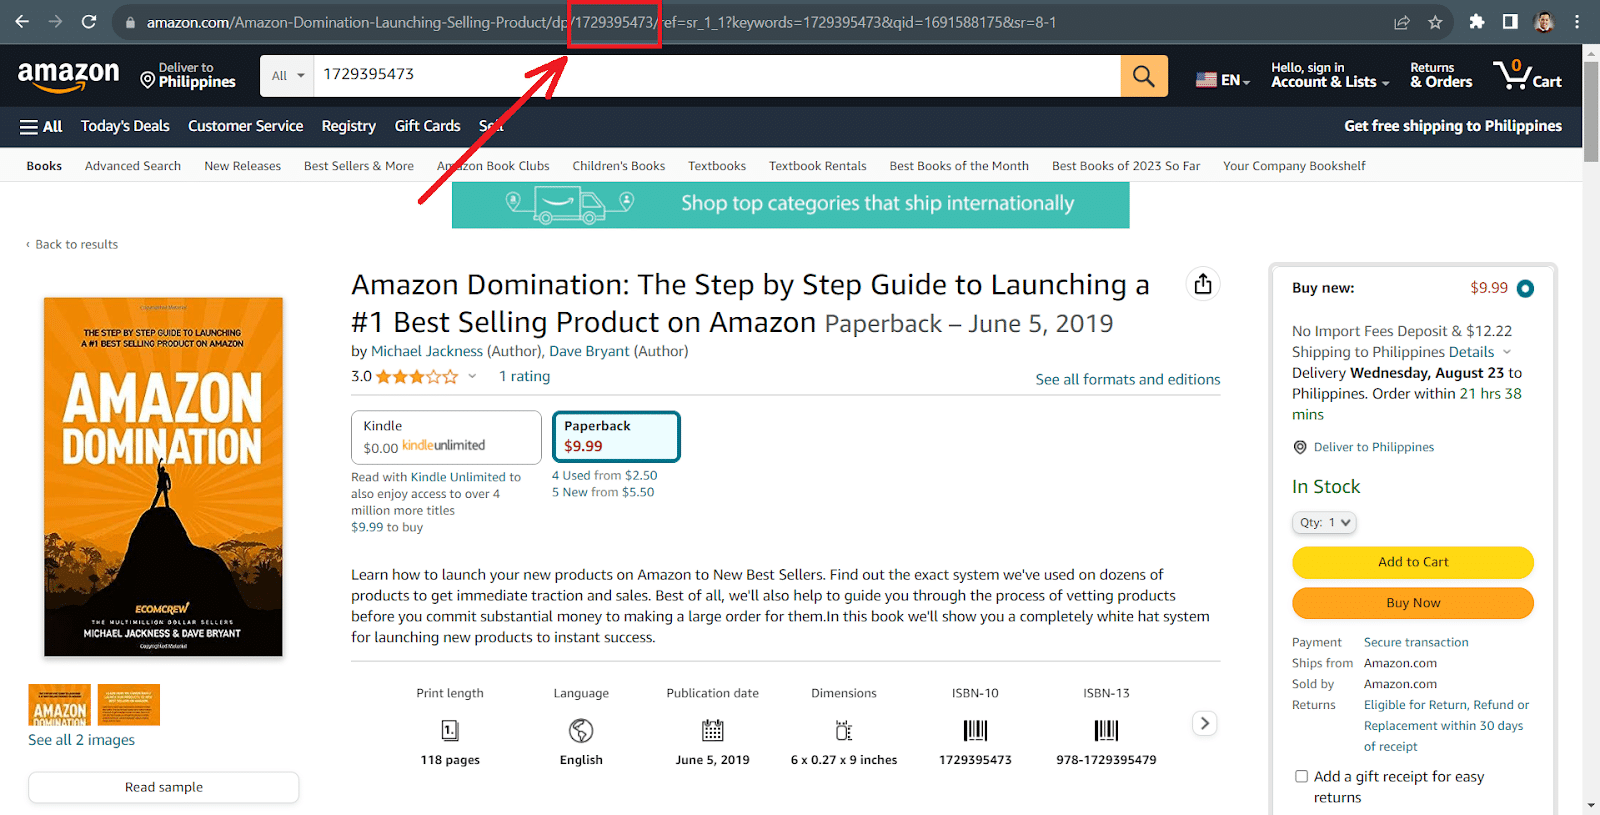This screenshot has height=815, width=1600.
Task: Click the Language globe icon
Action: click(581, 730)
